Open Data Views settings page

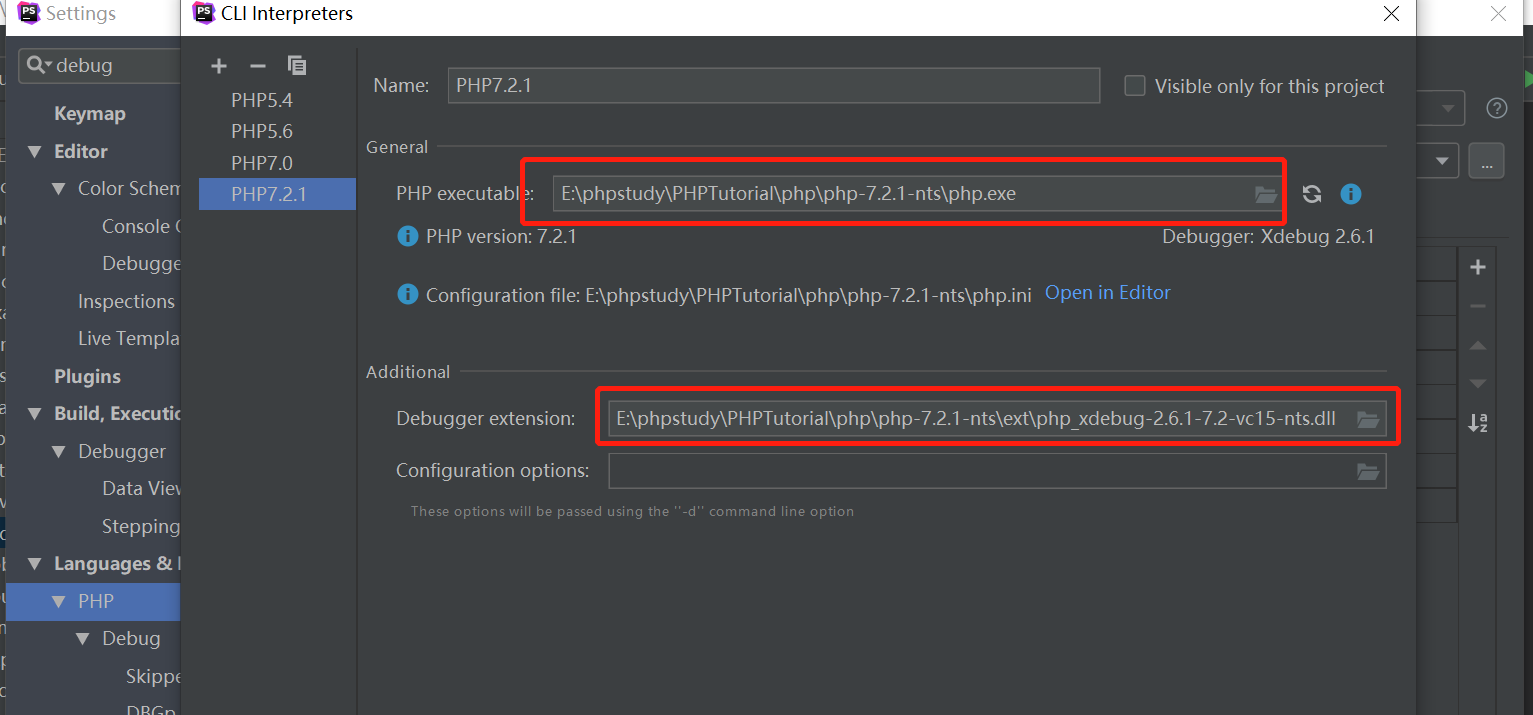click(141, 489)
